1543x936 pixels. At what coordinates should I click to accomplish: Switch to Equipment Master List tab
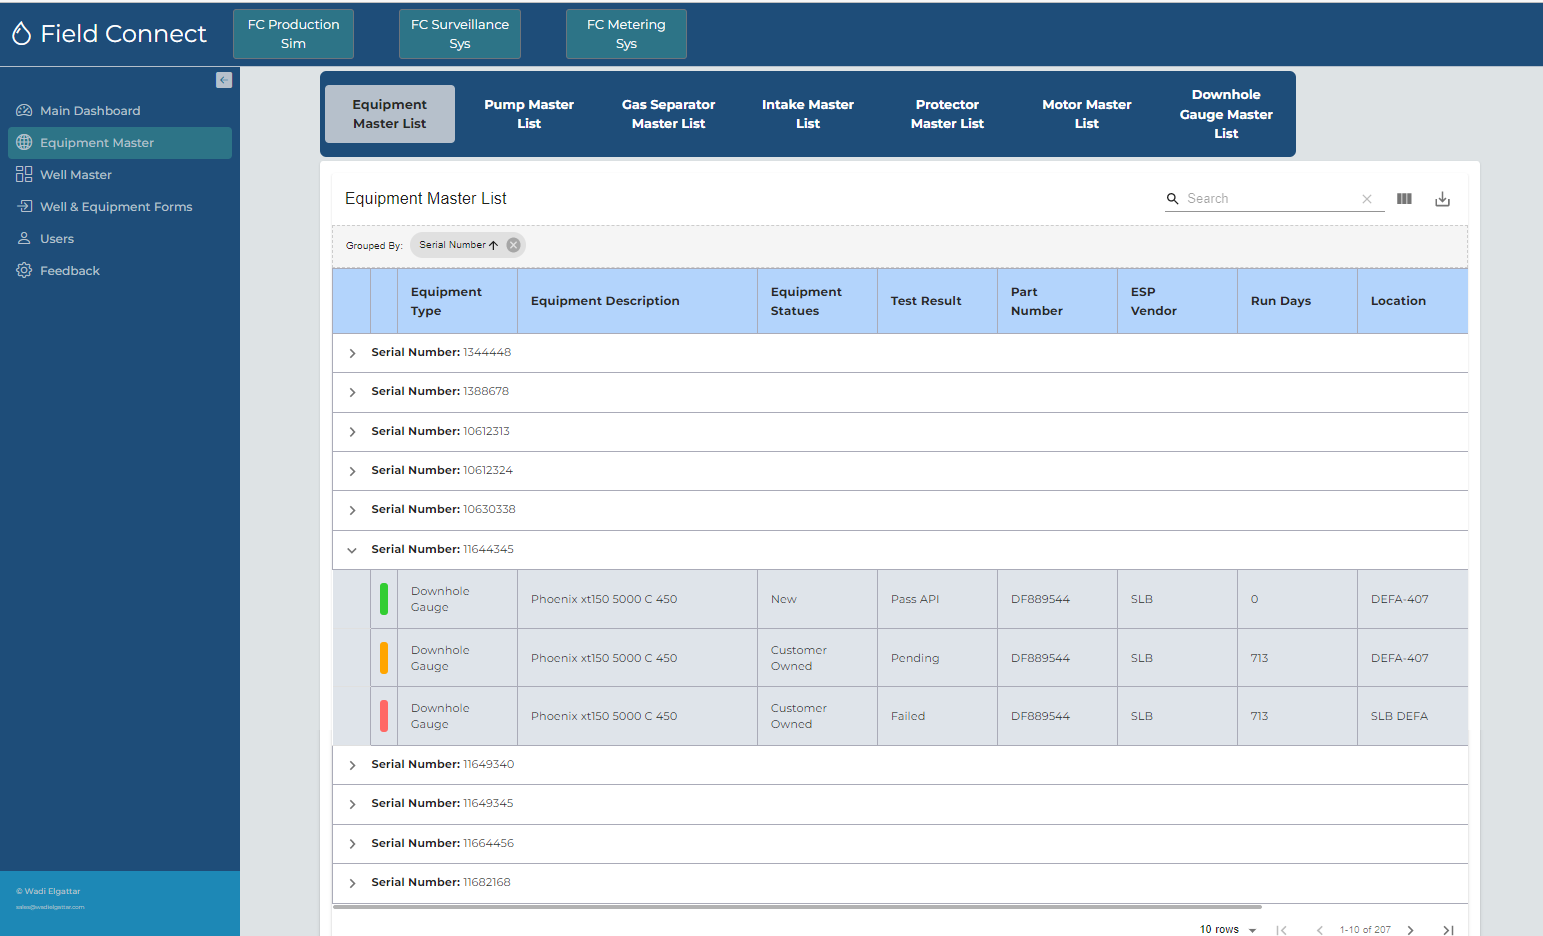(x=390, y=114)
